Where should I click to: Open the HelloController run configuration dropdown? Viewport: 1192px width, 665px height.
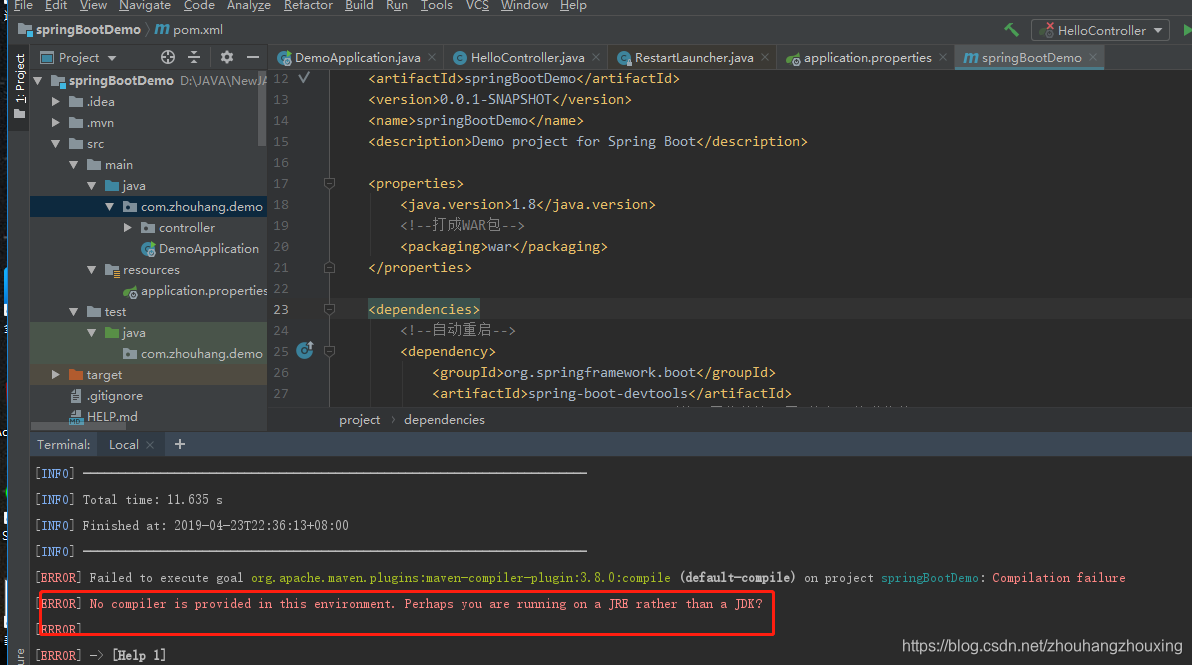pyautogui.click(x=1101, y=30)
